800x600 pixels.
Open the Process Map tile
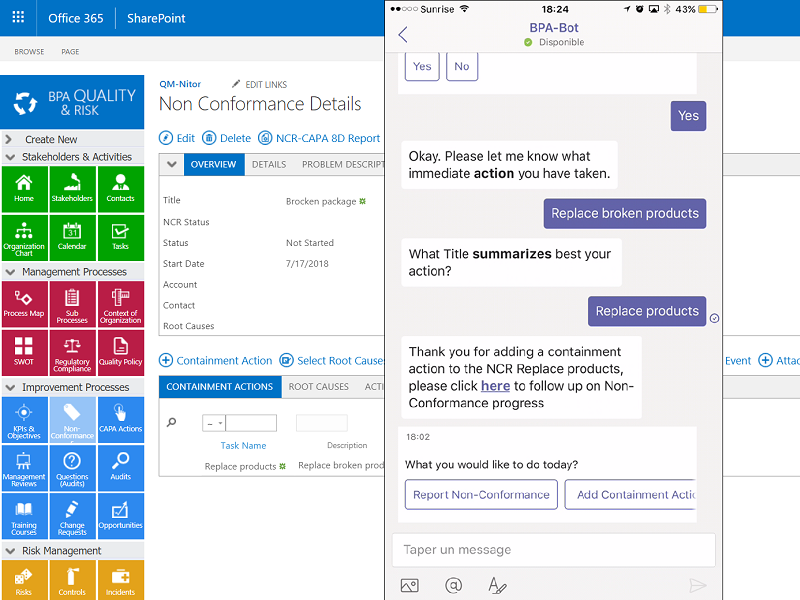24,304
